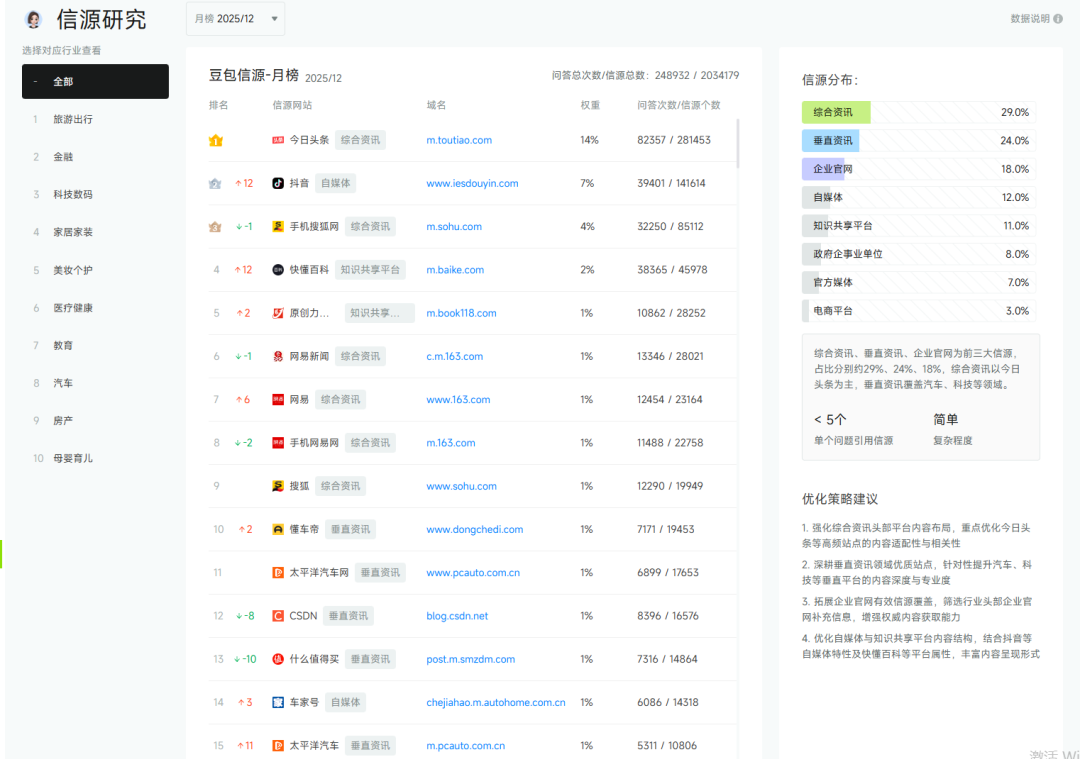
Task: Open the 月榜 2025/12 month dropdown
Action: click(236, 19)
